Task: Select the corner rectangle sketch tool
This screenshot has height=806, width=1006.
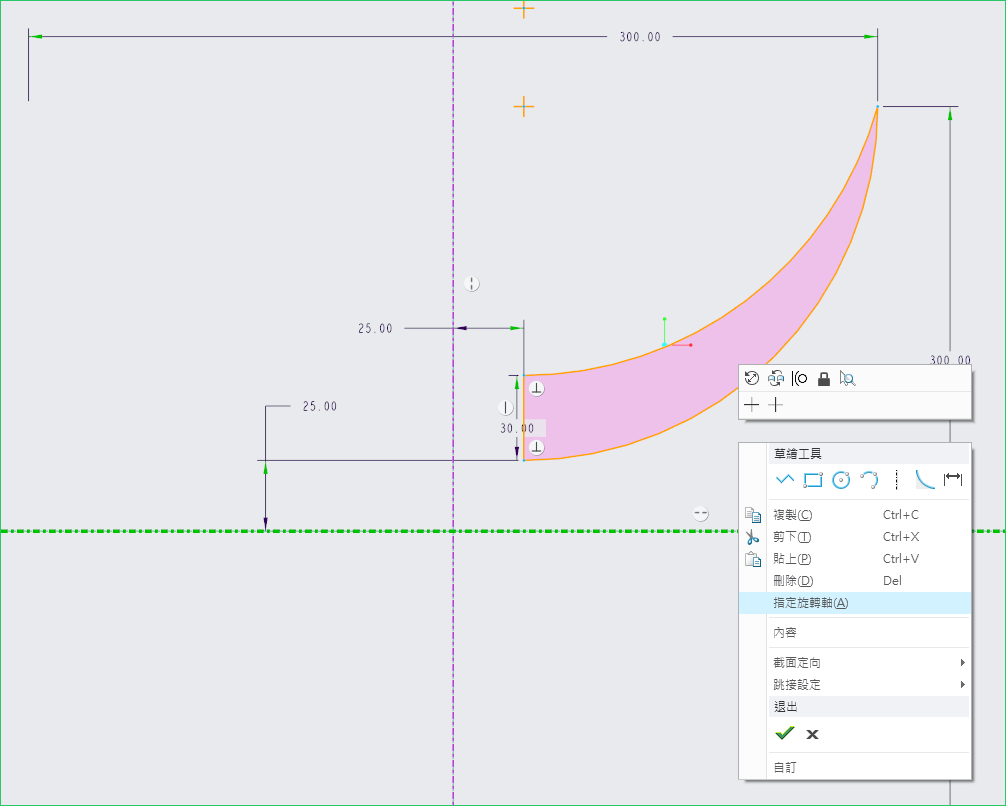Action: [x=813, y=480]
